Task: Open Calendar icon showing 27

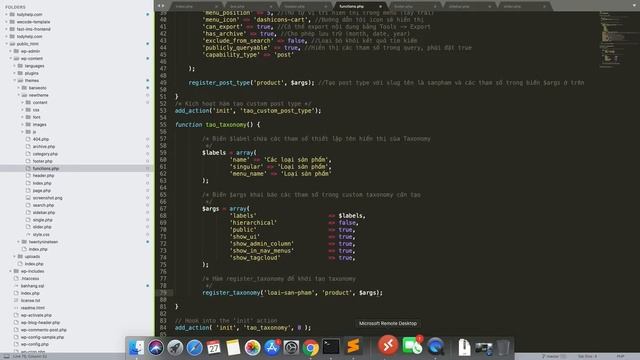Action: click(x=214, y=347)
